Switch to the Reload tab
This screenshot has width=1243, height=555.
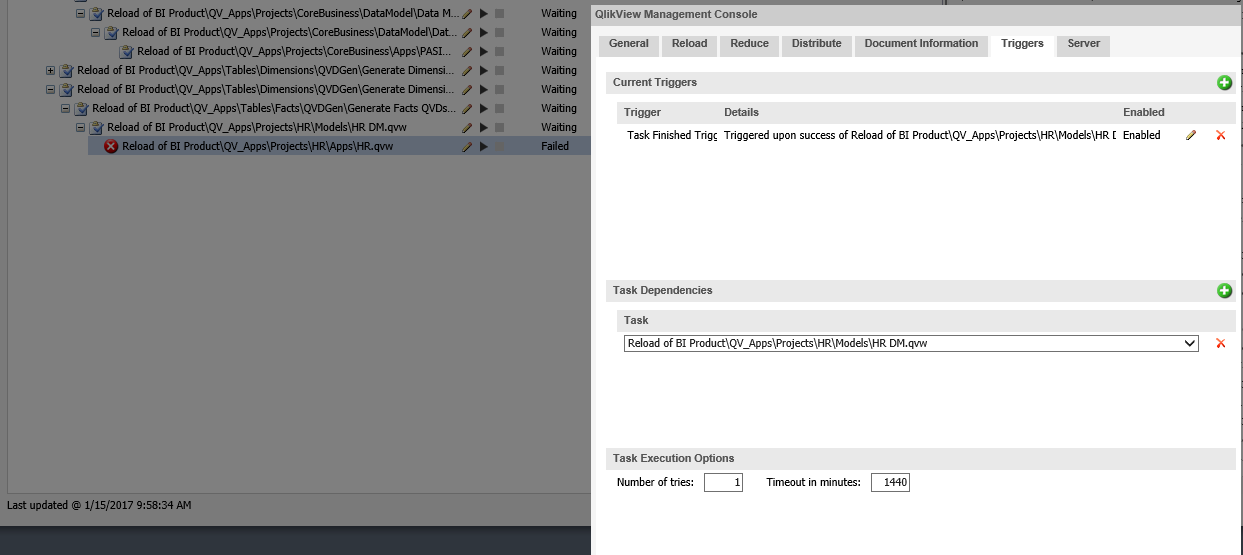click(689, 44)
